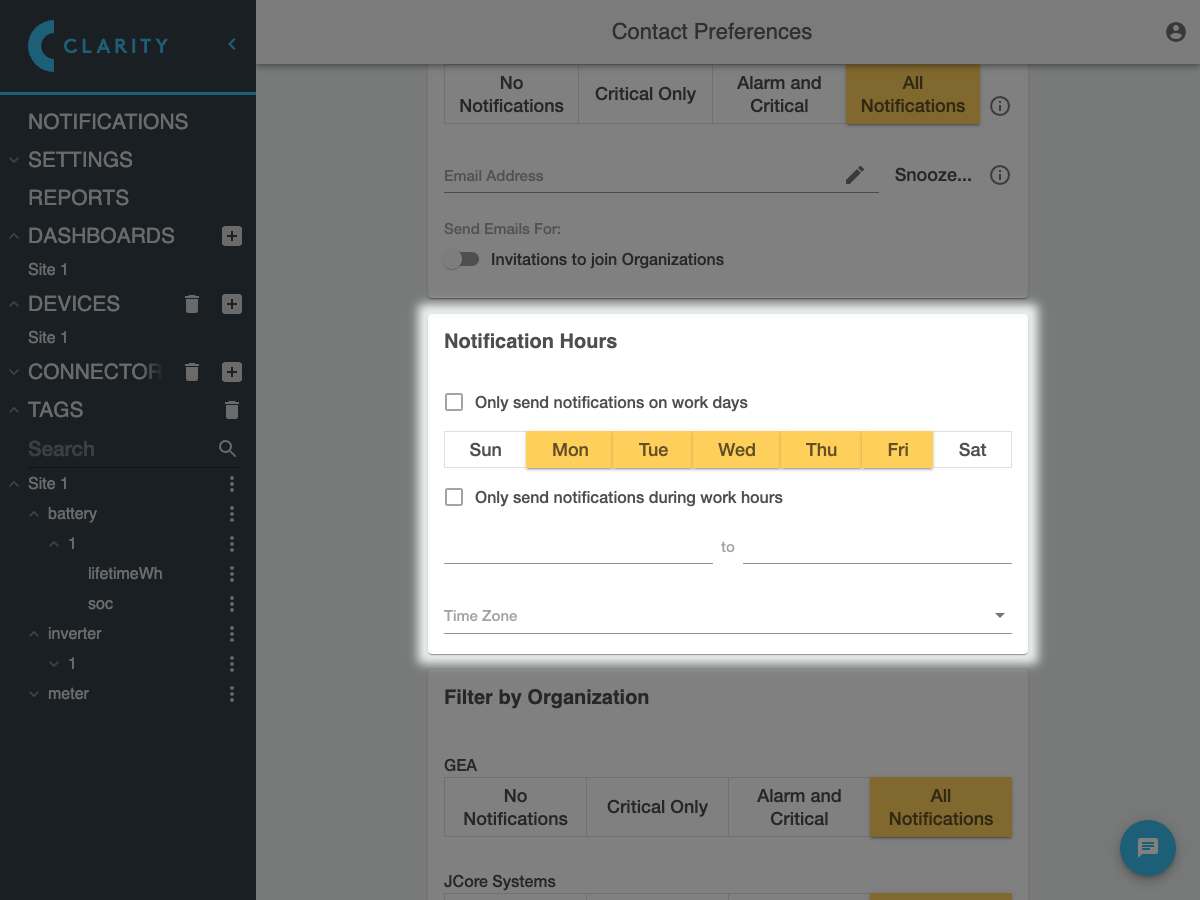Screen dimensions: 1200x900
Task: Click the trash icon beside TAGS
Action: pos(232,410)
